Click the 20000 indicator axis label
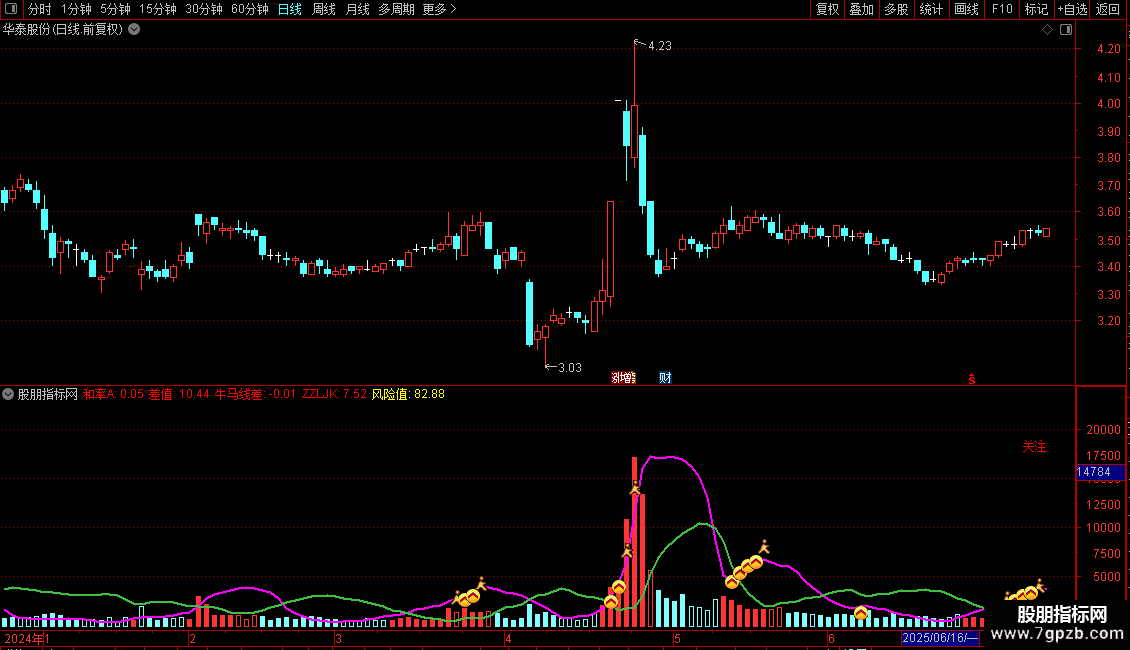 pyautogui.click(x=1103, y=429)
